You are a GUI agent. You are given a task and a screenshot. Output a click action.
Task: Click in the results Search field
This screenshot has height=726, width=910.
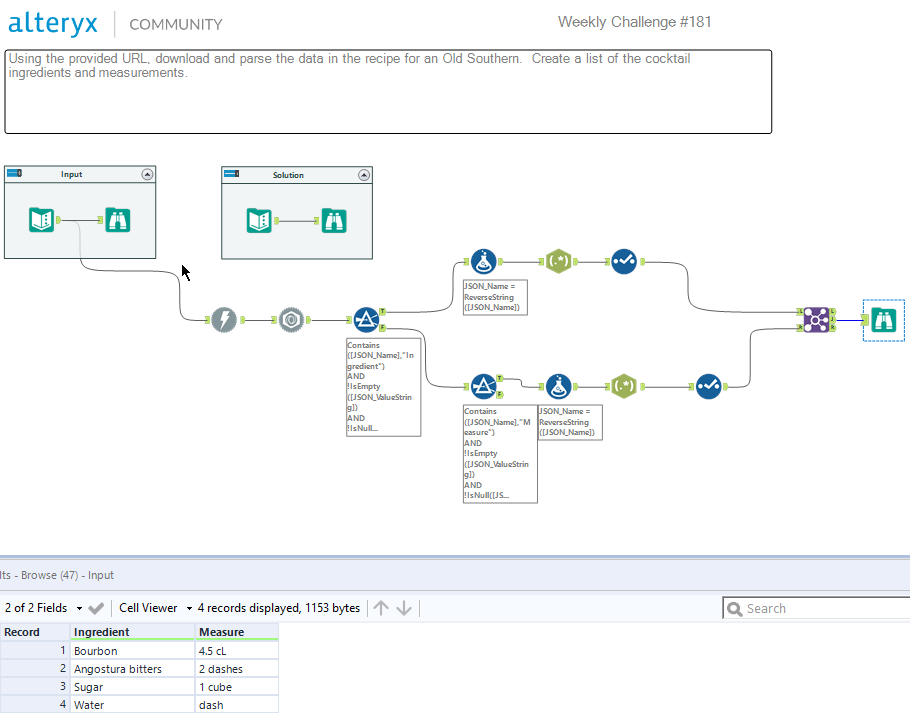coord(818,608)
